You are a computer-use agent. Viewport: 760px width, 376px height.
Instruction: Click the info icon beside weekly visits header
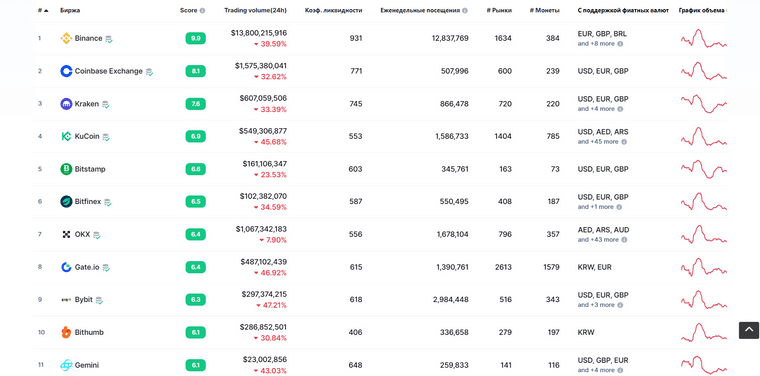tap(465, 11)
